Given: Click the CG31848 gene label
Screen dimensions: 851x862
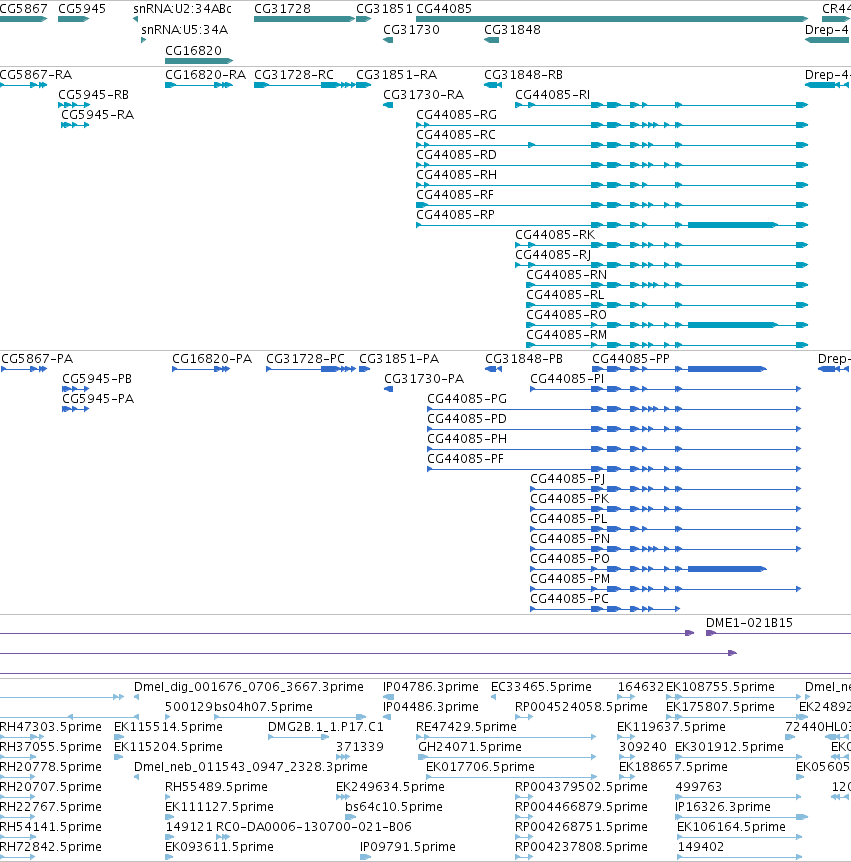Looking at the screenshot, I should 512,30.
